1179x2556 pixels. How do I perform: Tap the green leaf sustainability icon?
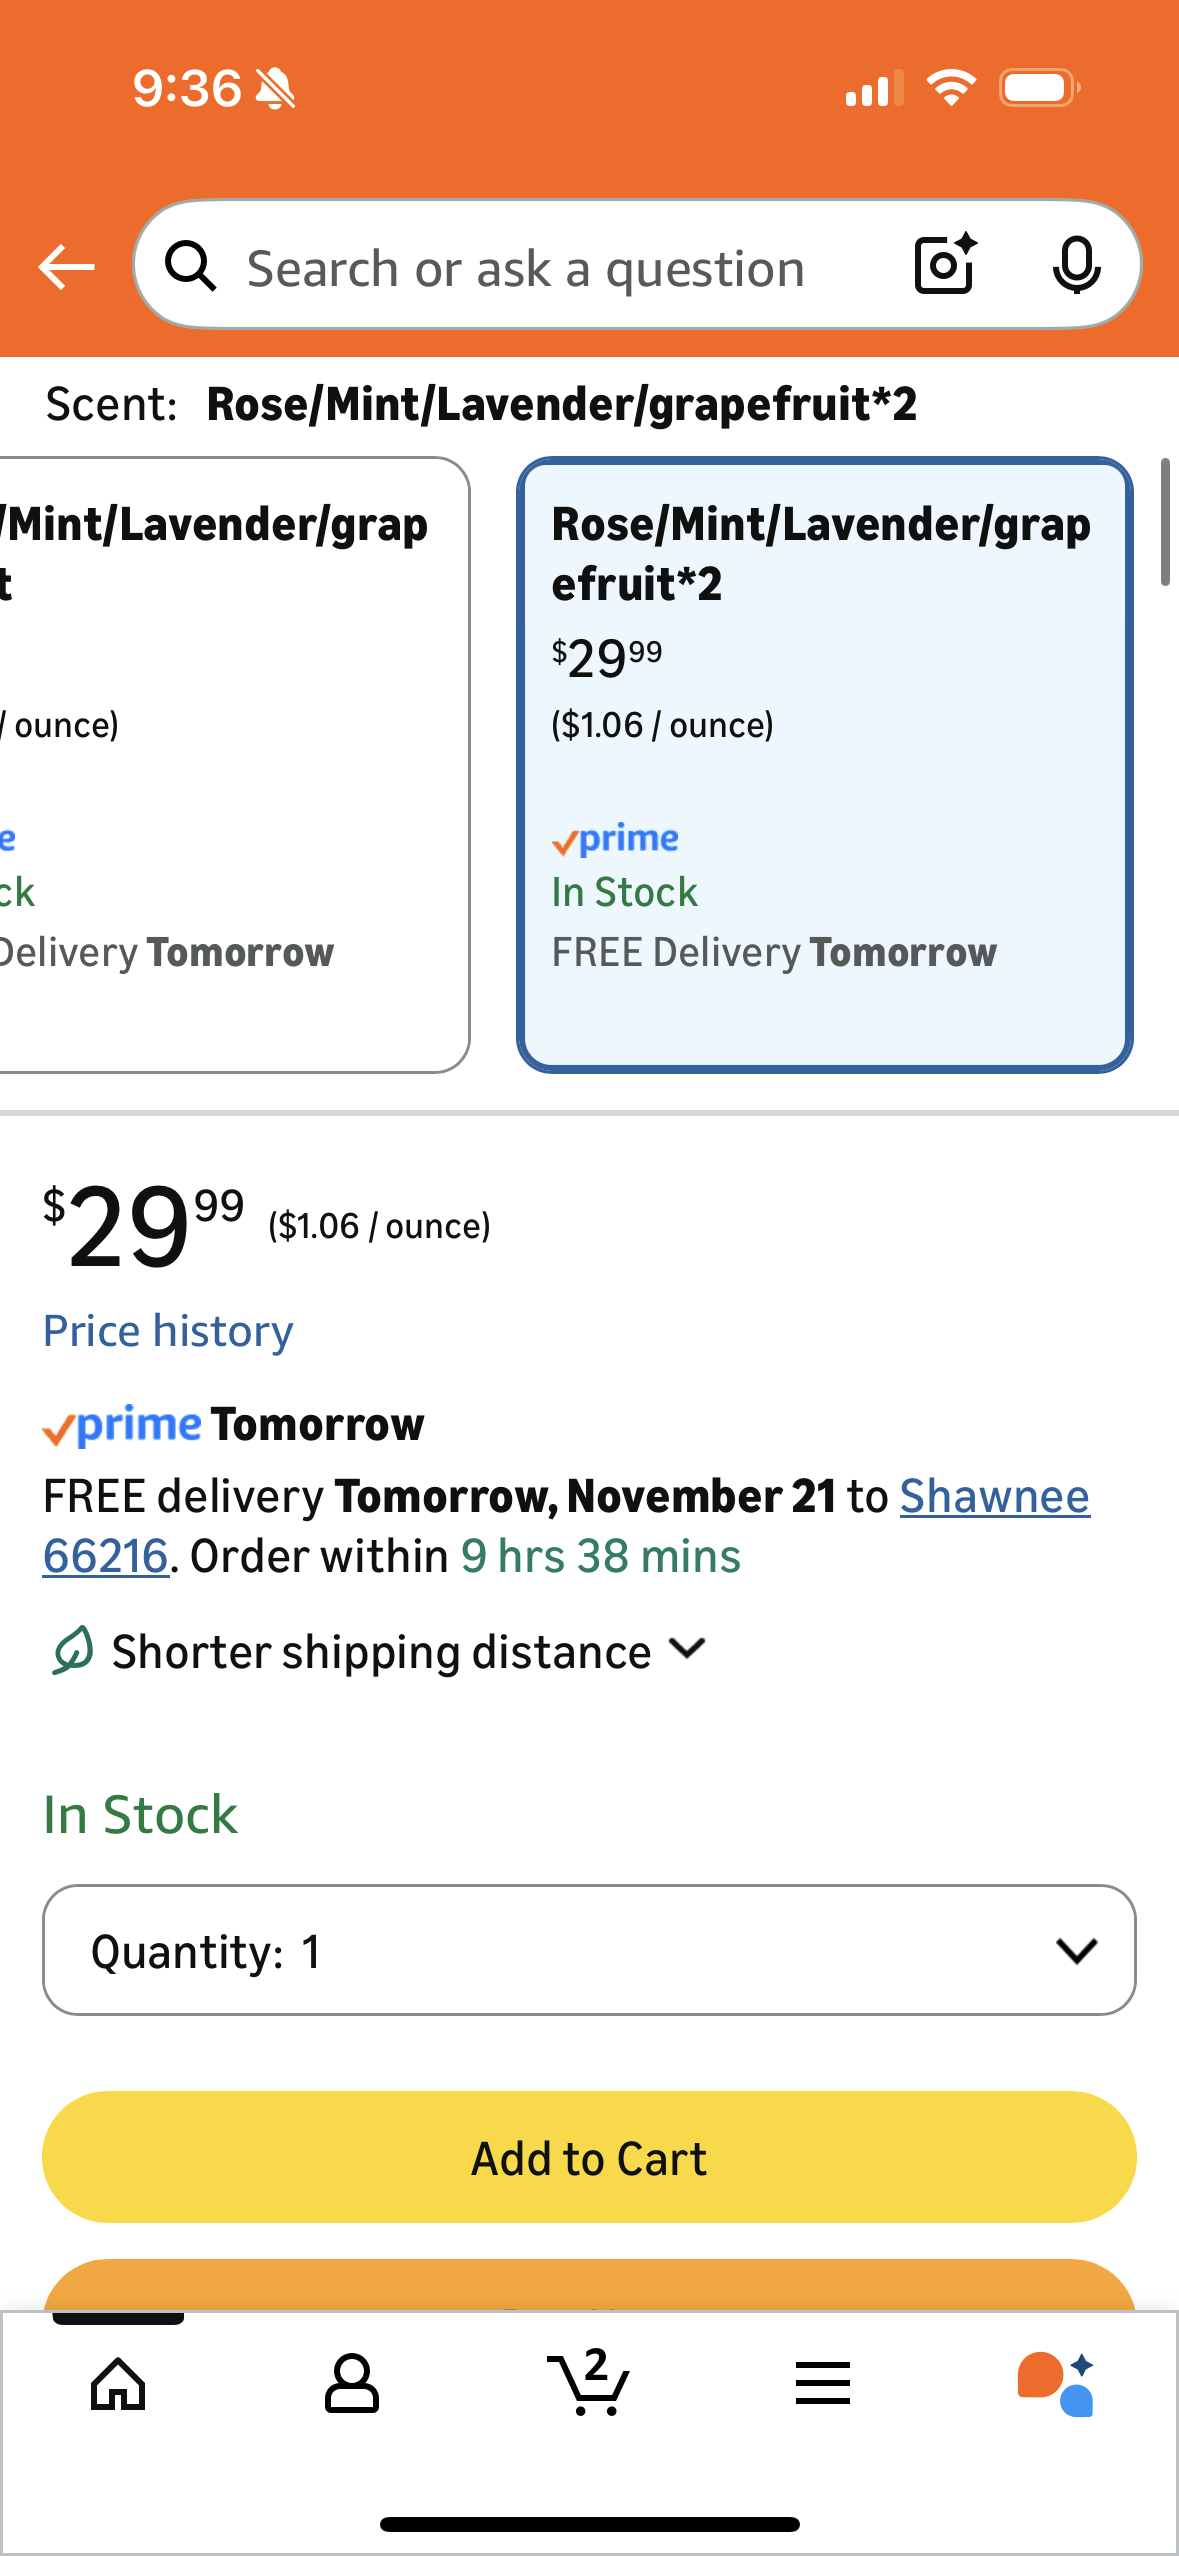coord(73,1650)
